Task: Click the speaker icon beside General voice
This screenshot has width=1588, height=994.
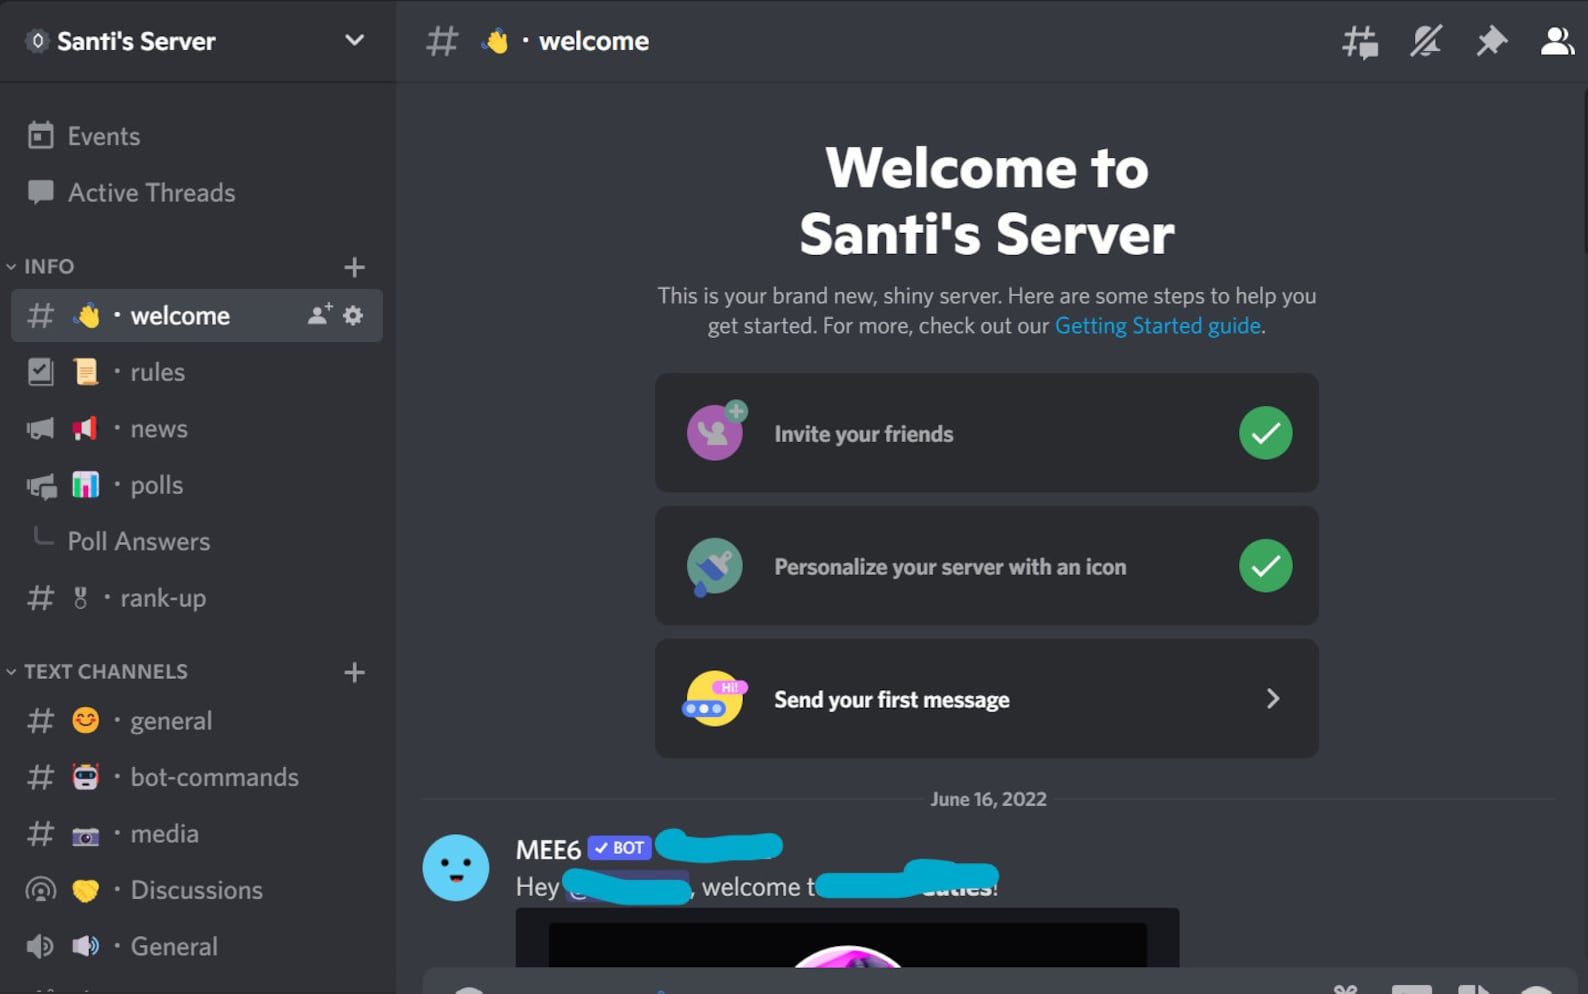Action: (x=40, y=946)
